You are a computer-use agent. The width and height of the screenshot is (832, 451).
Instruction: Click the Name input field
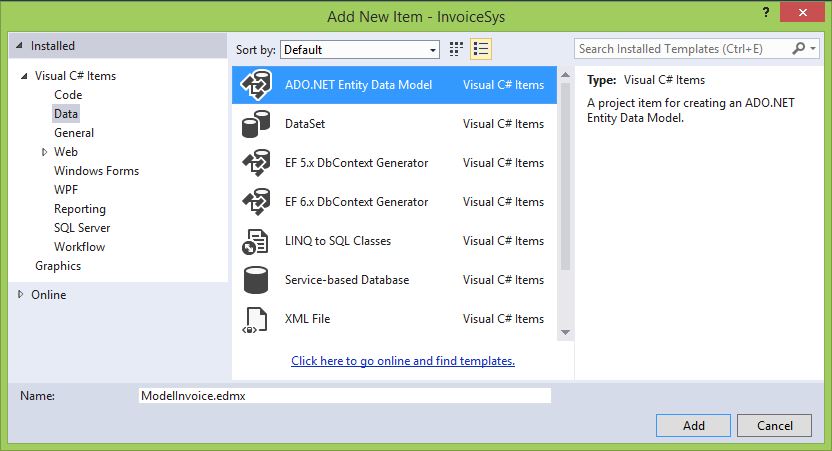click(345, 396)
